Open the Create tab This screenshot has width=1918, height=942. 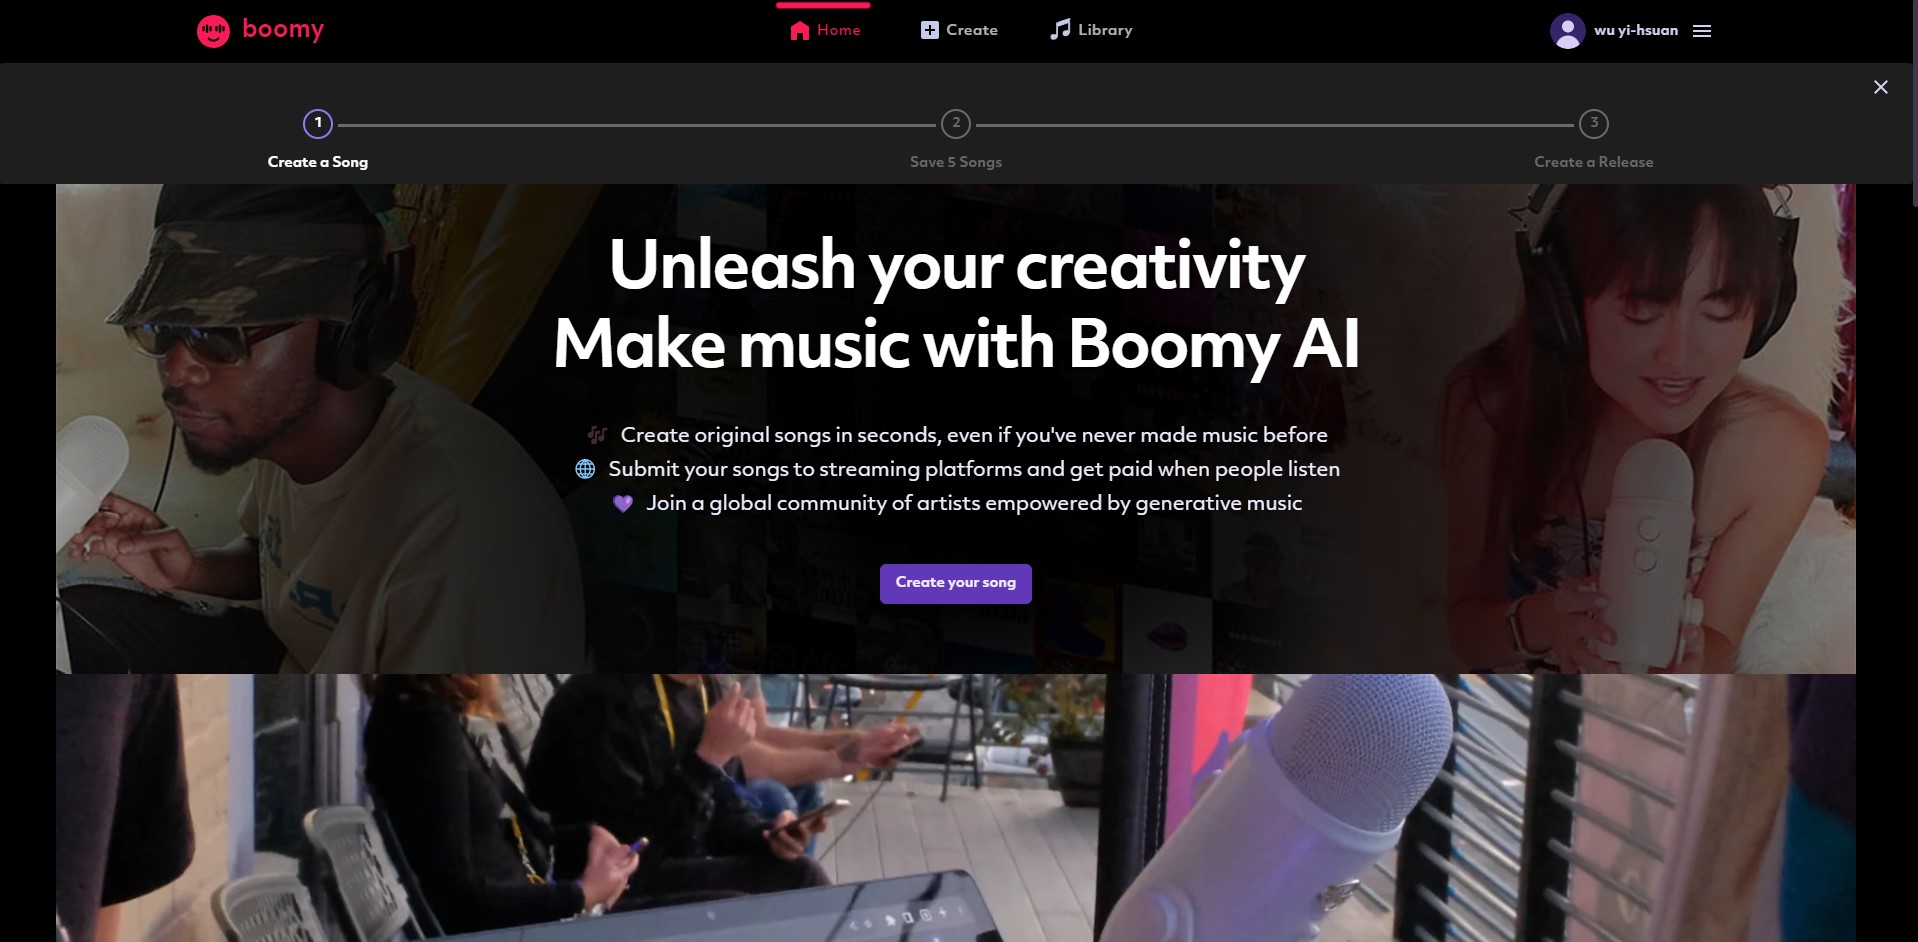[959, 31]
